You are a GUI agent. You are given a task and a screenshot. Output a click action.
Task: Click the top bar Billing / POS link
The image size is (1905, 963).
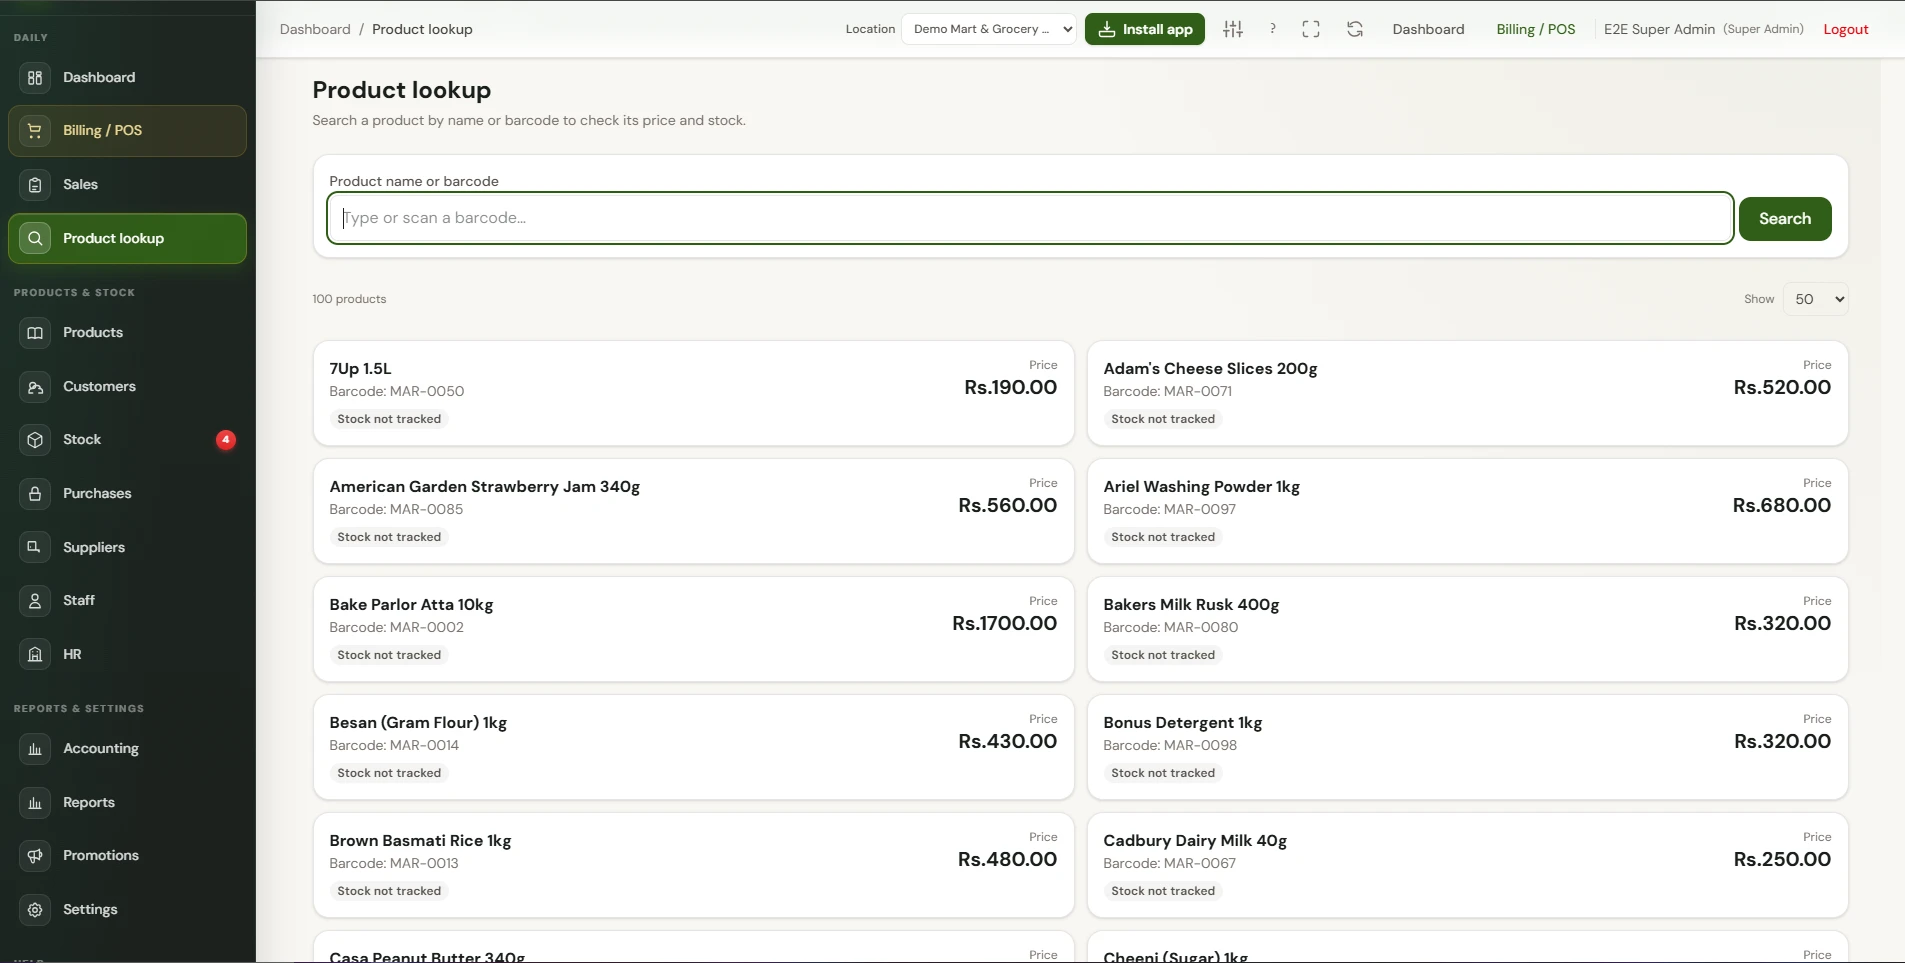(1536, 29)
